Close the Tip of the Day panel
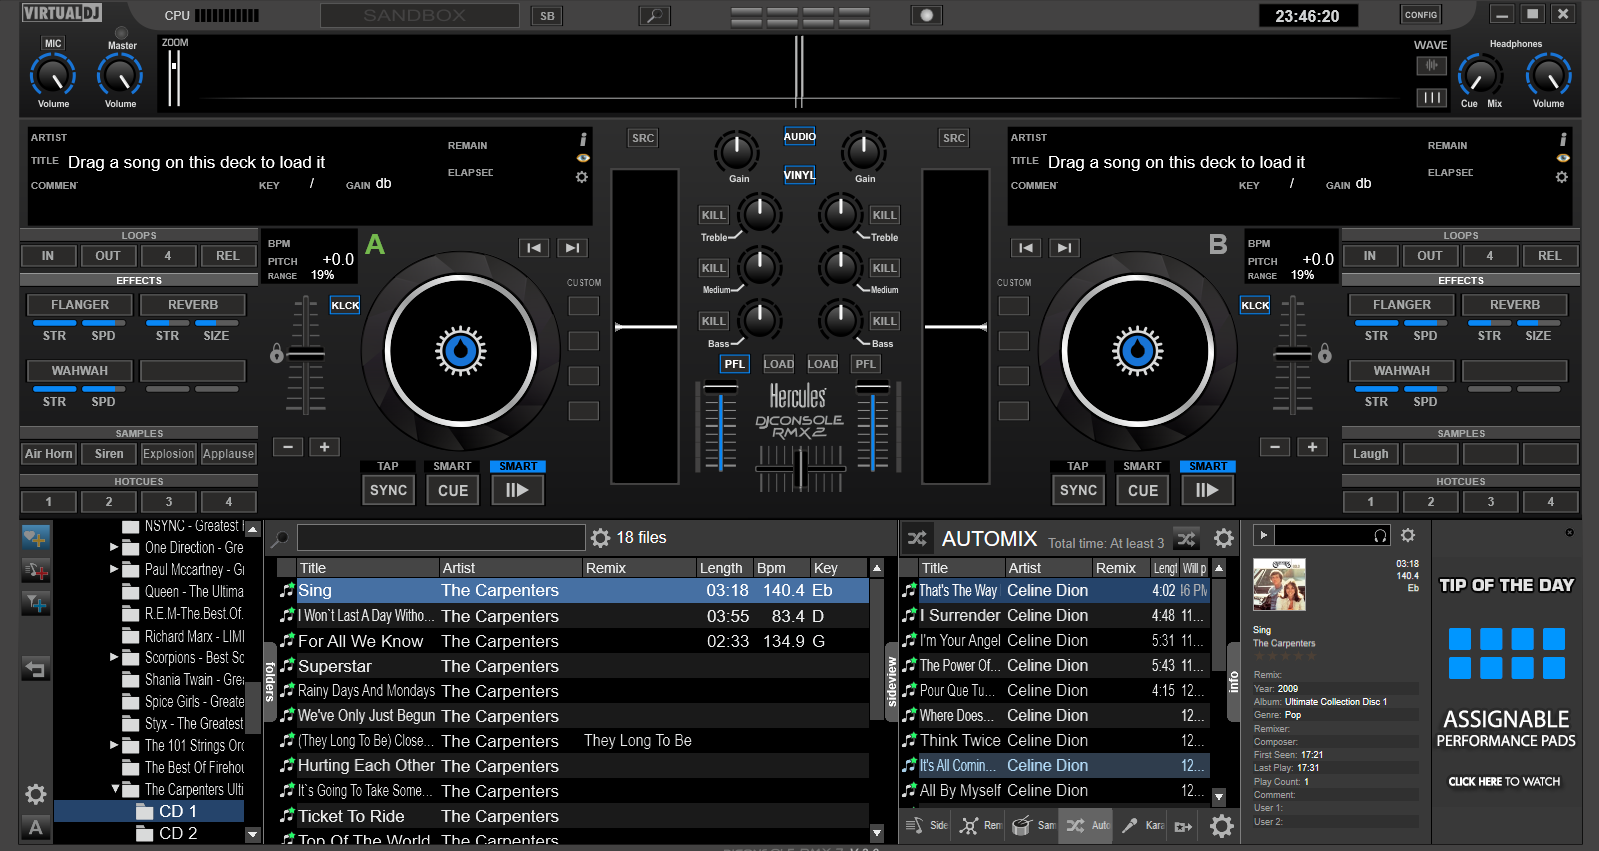Viewport: 1599px width, 851px height. [x=1569, y=532]
